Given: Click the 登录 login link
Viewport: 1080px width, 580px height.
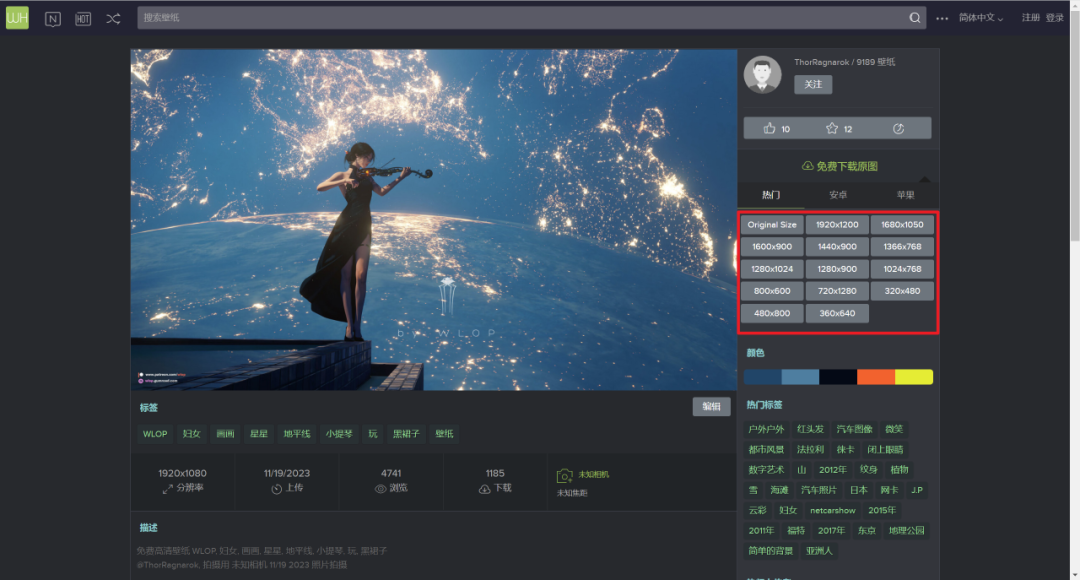Looking at the screenshot, I should pyautogui.click(x=1055, y=18).
